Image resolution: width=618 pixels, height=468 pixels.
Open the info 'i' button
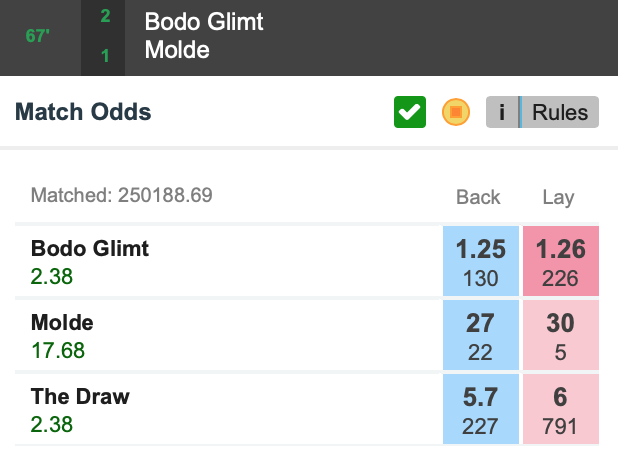[502, 112]
